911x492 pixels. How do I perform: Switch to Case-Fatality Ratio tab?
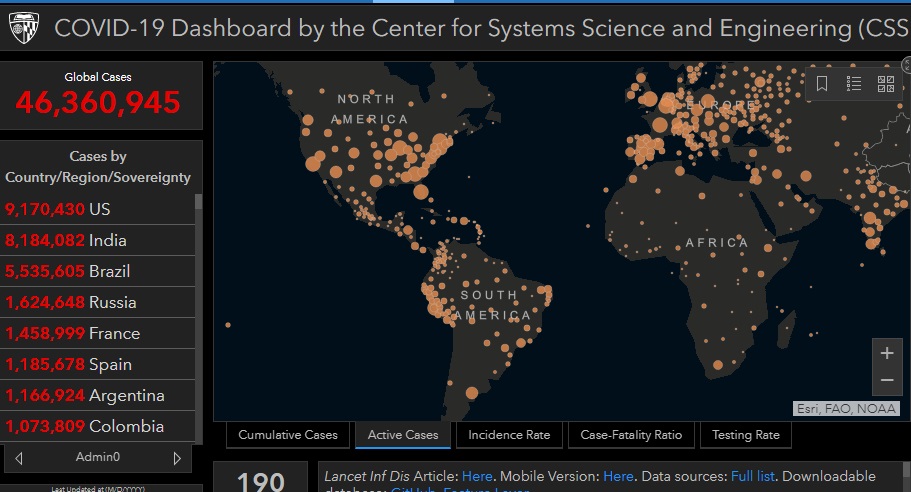tap(631, 435)
